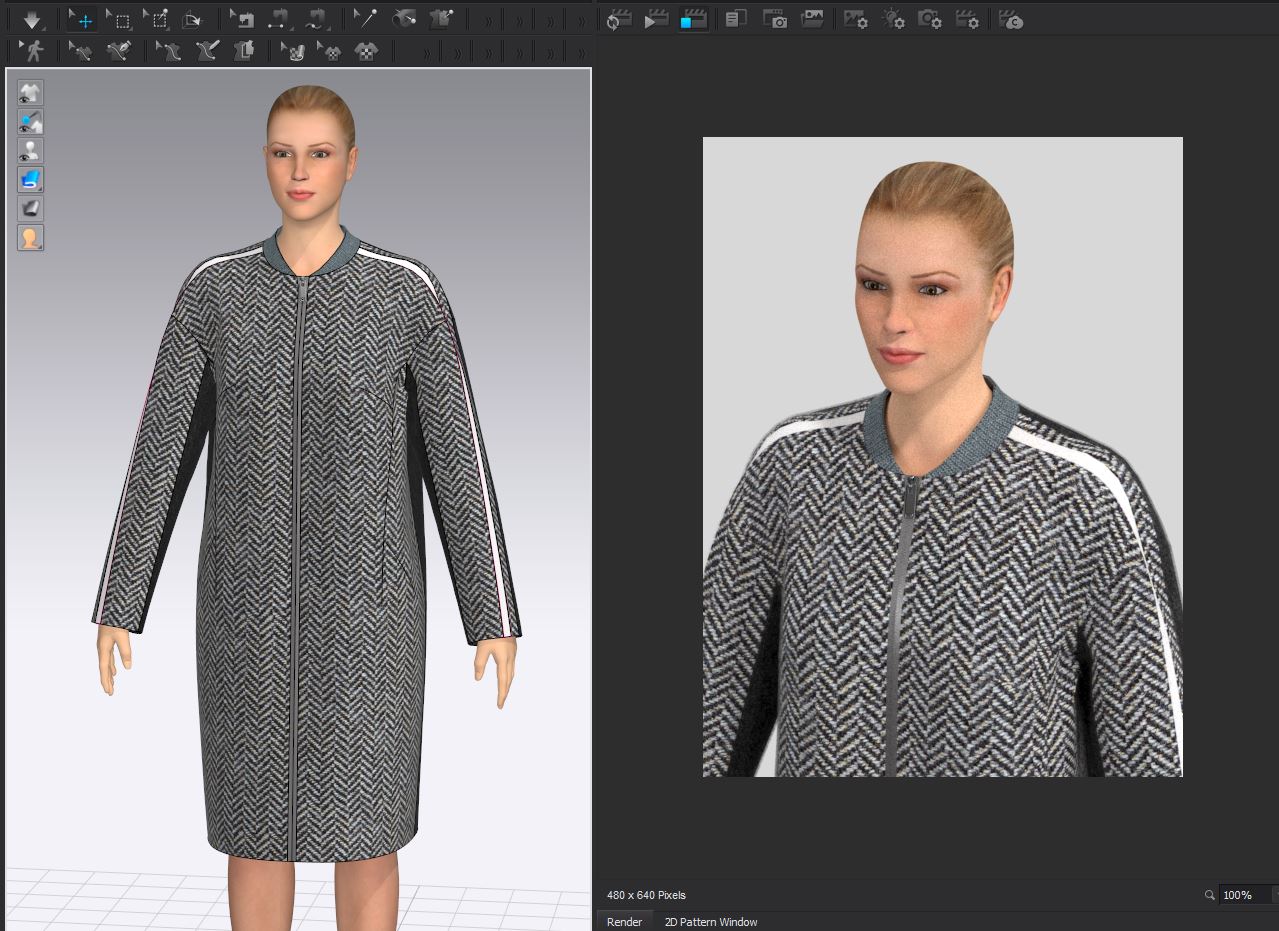Image resolution: width=1279 pixels, height=931 pixels.
Task: Start the final render with play clapperboard
Action: 656,19
